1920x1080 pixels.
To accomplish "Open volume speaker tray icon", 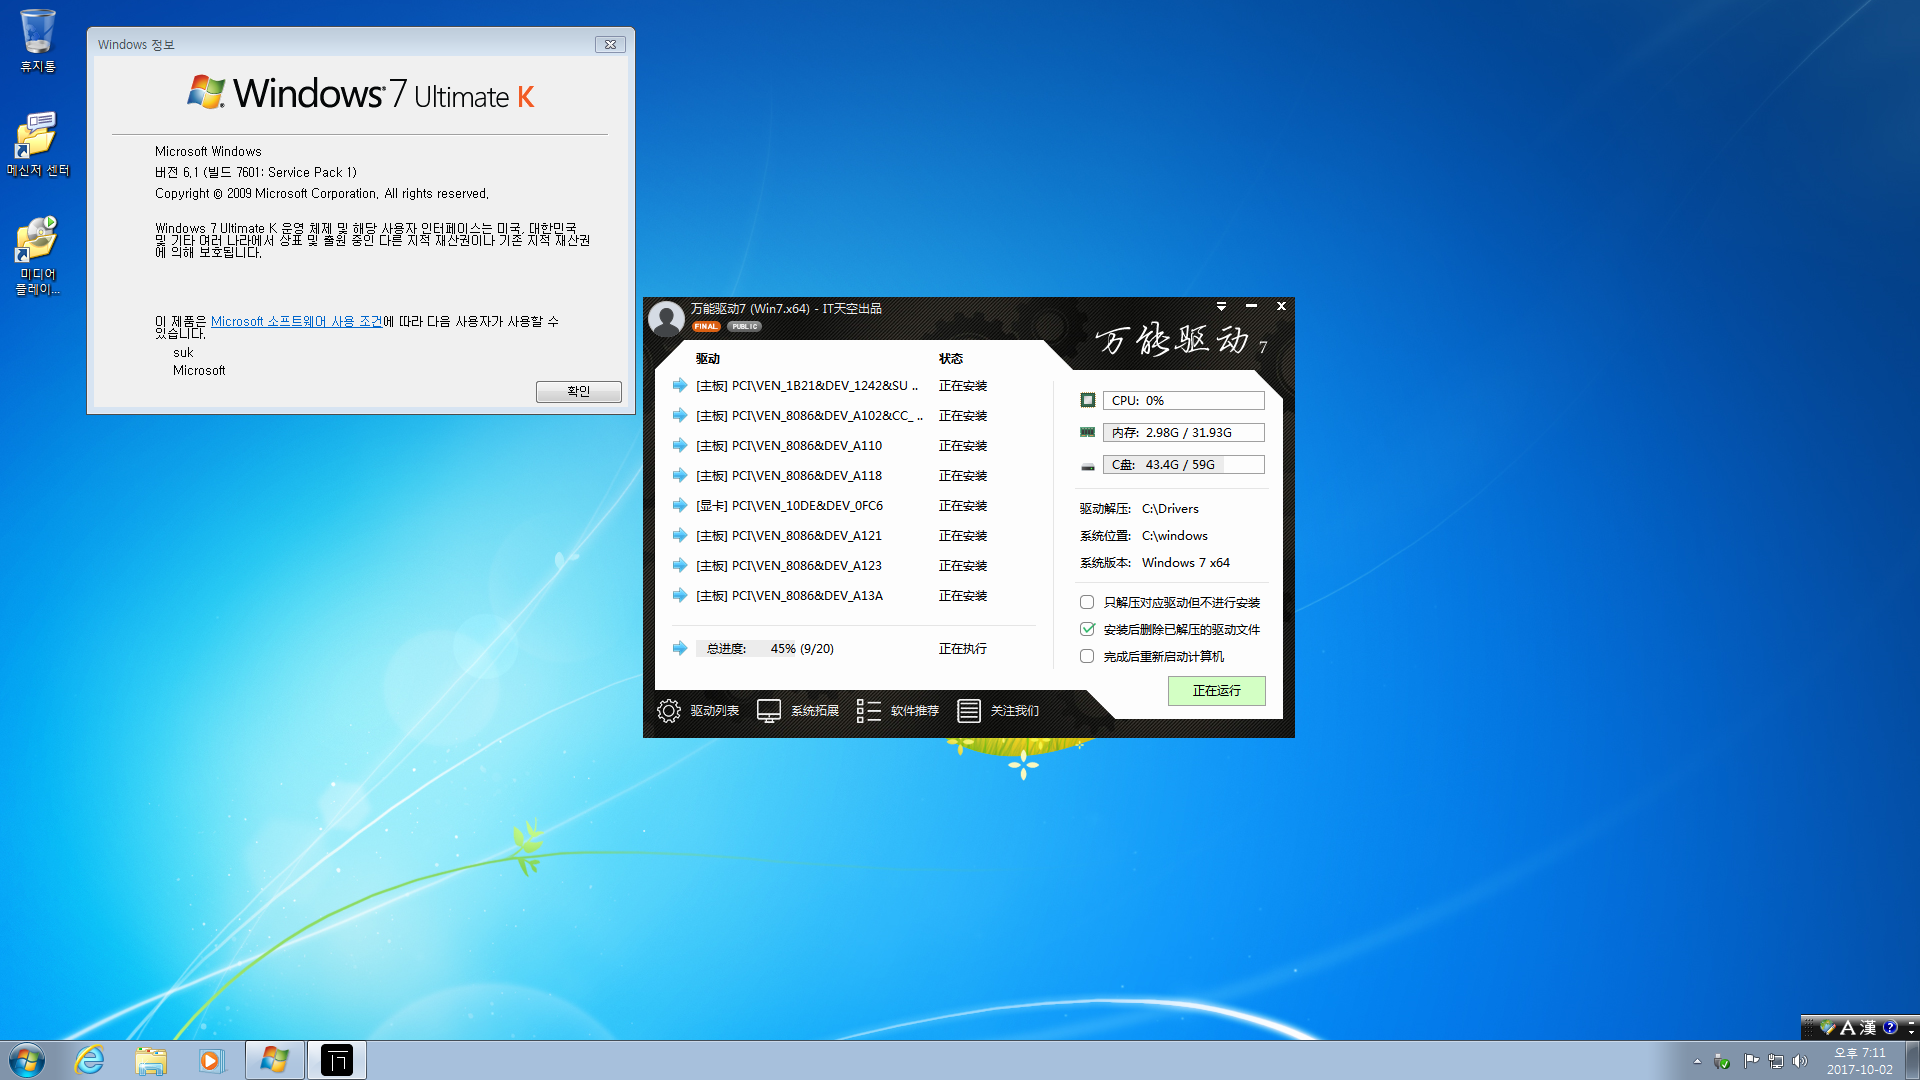I will pos(1801,1061).
